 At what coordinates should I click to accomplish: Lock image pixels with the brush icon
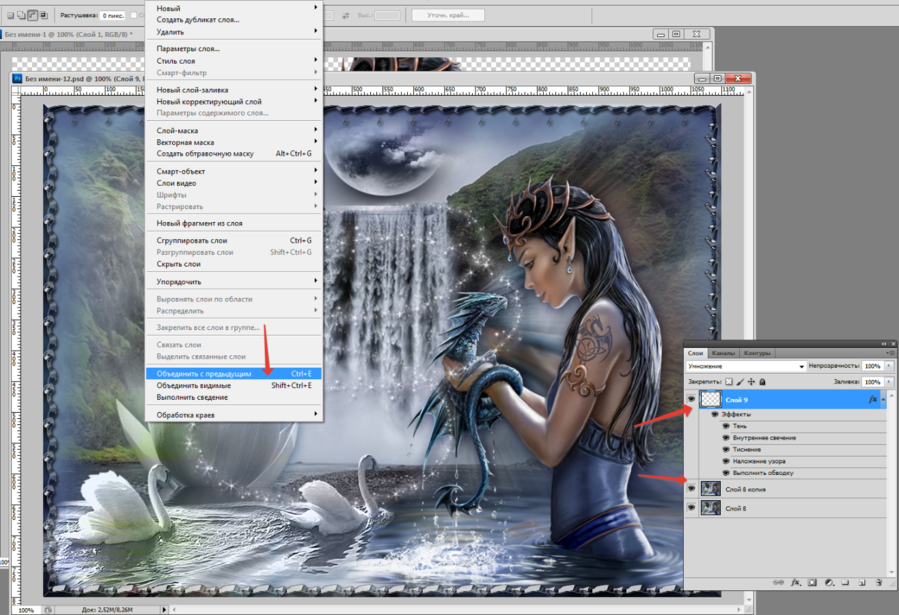(740, 382)
